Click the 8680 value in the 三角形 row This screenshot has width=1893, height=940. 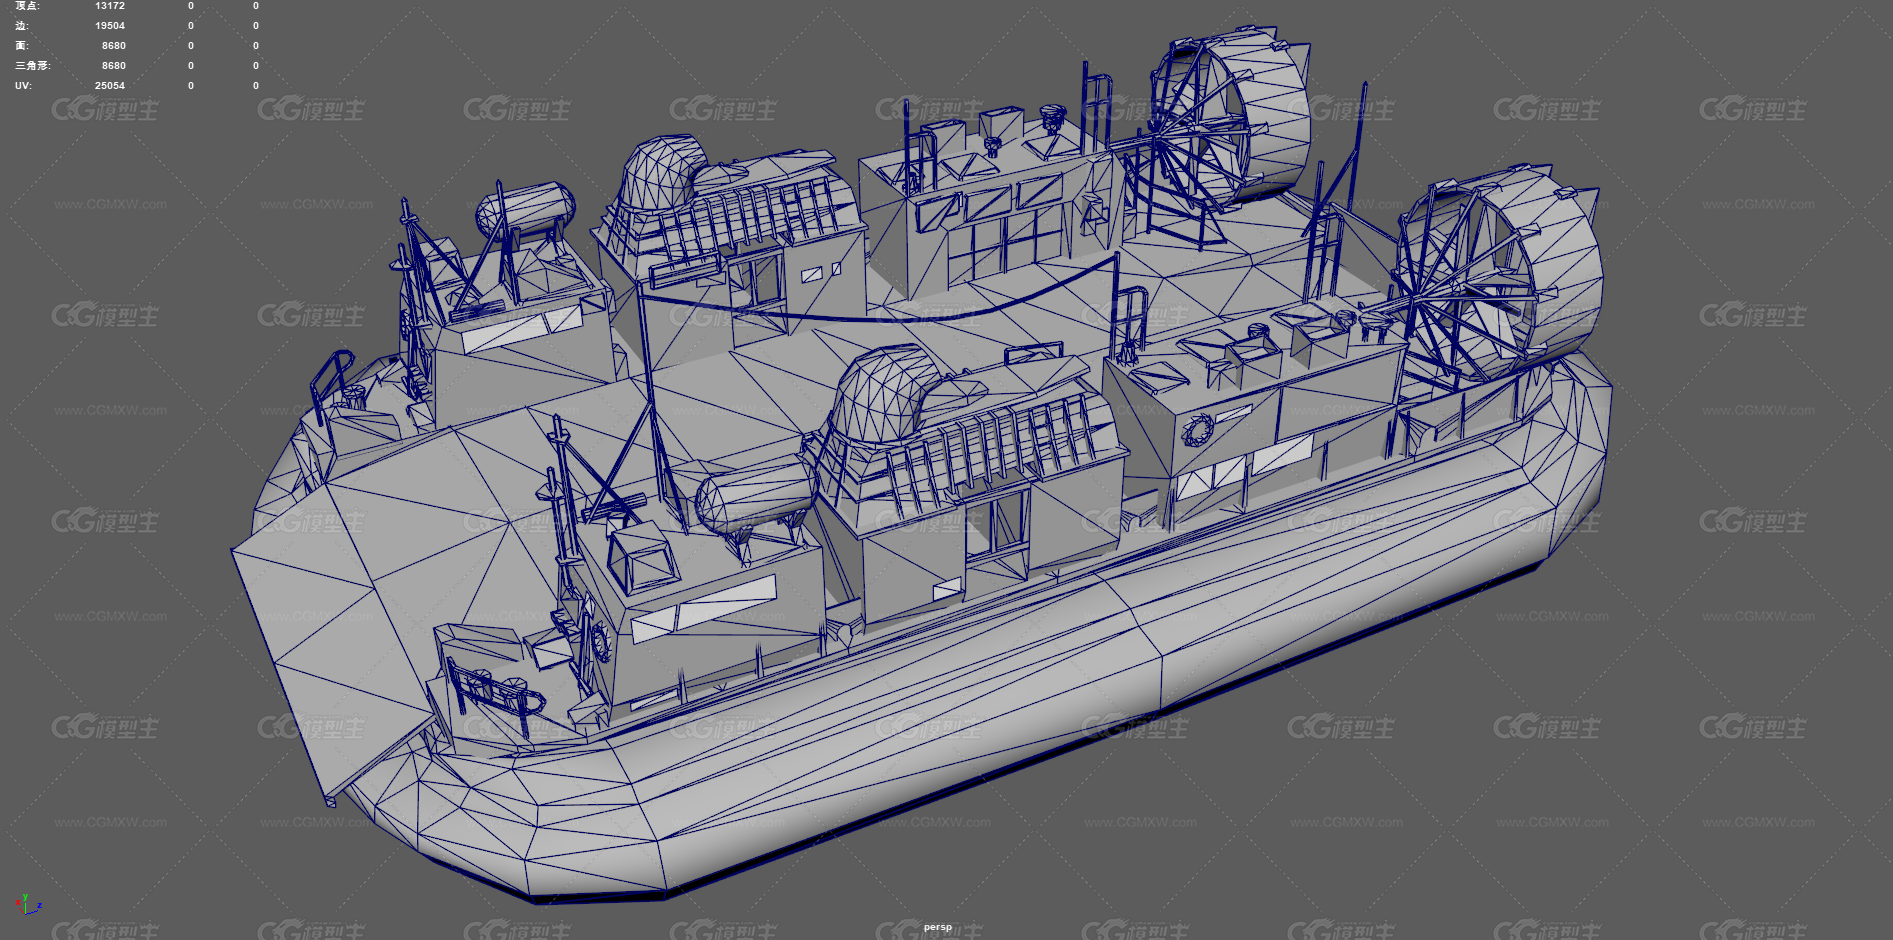tap(114, 66)
